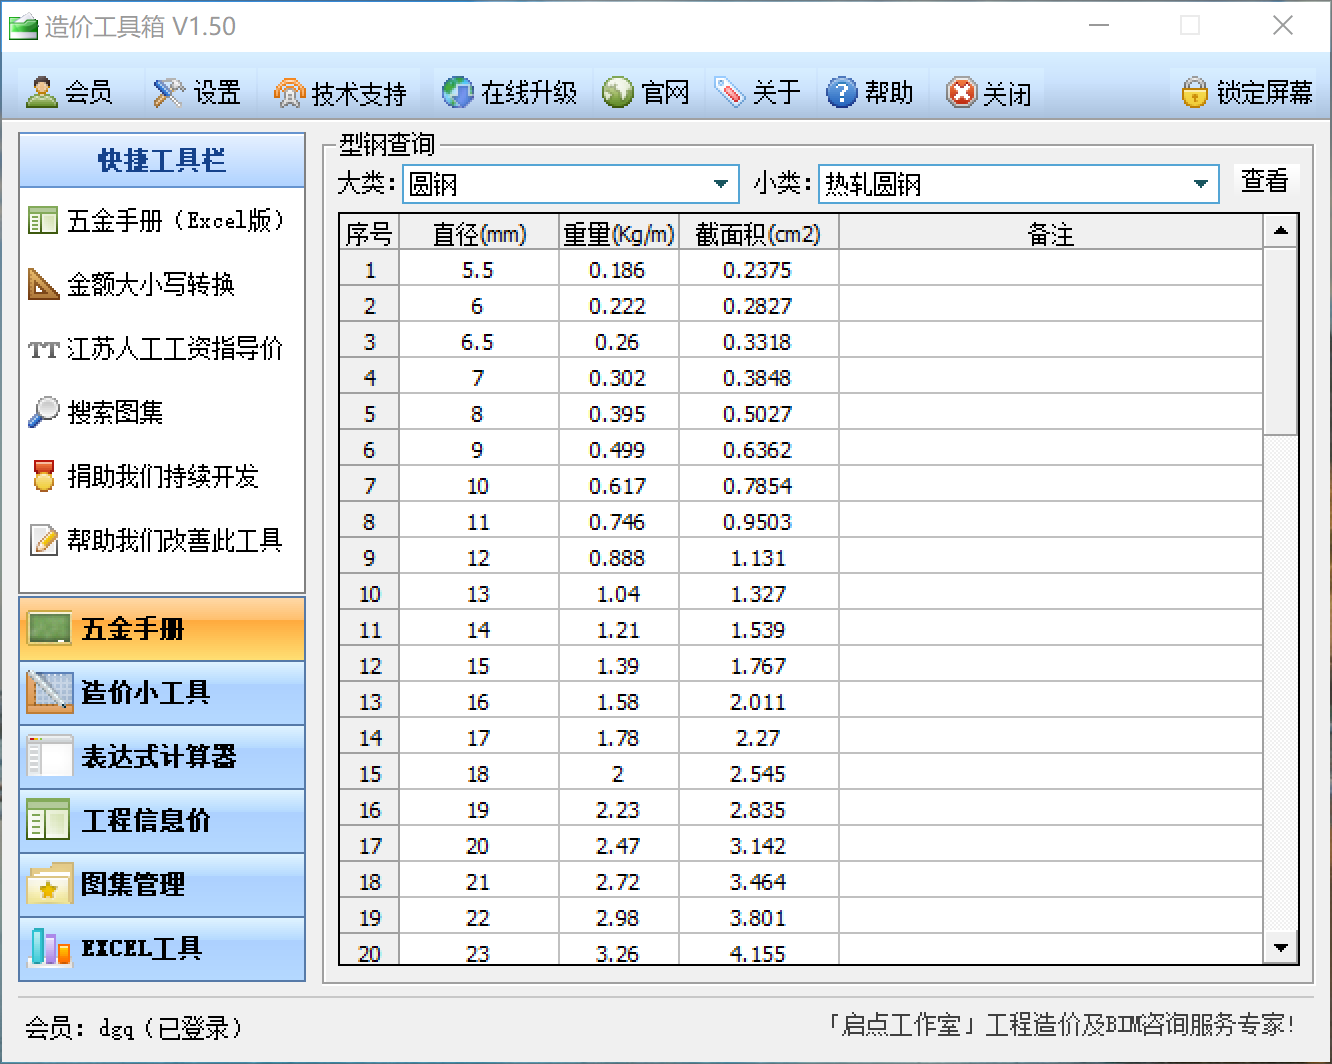Click the TT icon for 江苏人工工资指导价
1332x1064 pixels.
coord(43,350)
